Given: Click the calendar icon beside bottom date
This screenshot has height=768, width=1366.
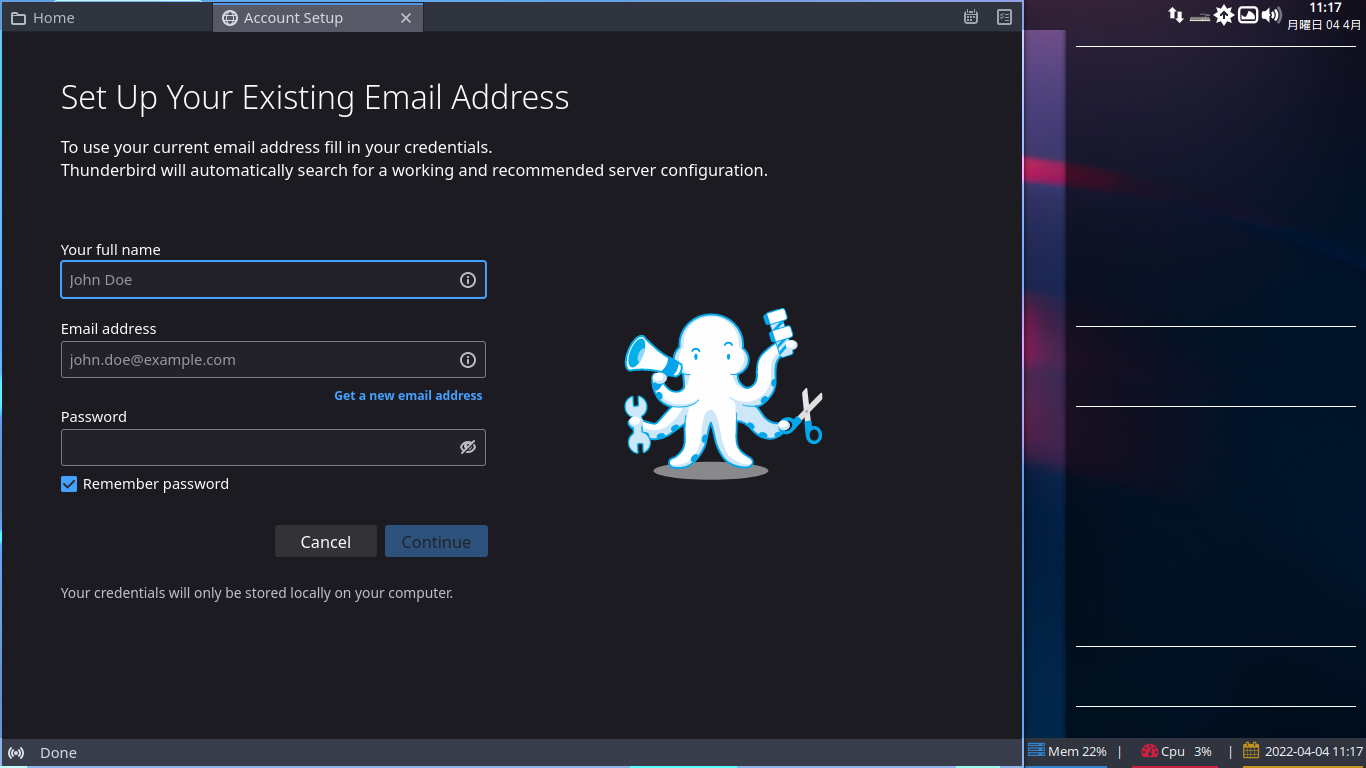Looking at the screenshot, I should point(1251,750).
